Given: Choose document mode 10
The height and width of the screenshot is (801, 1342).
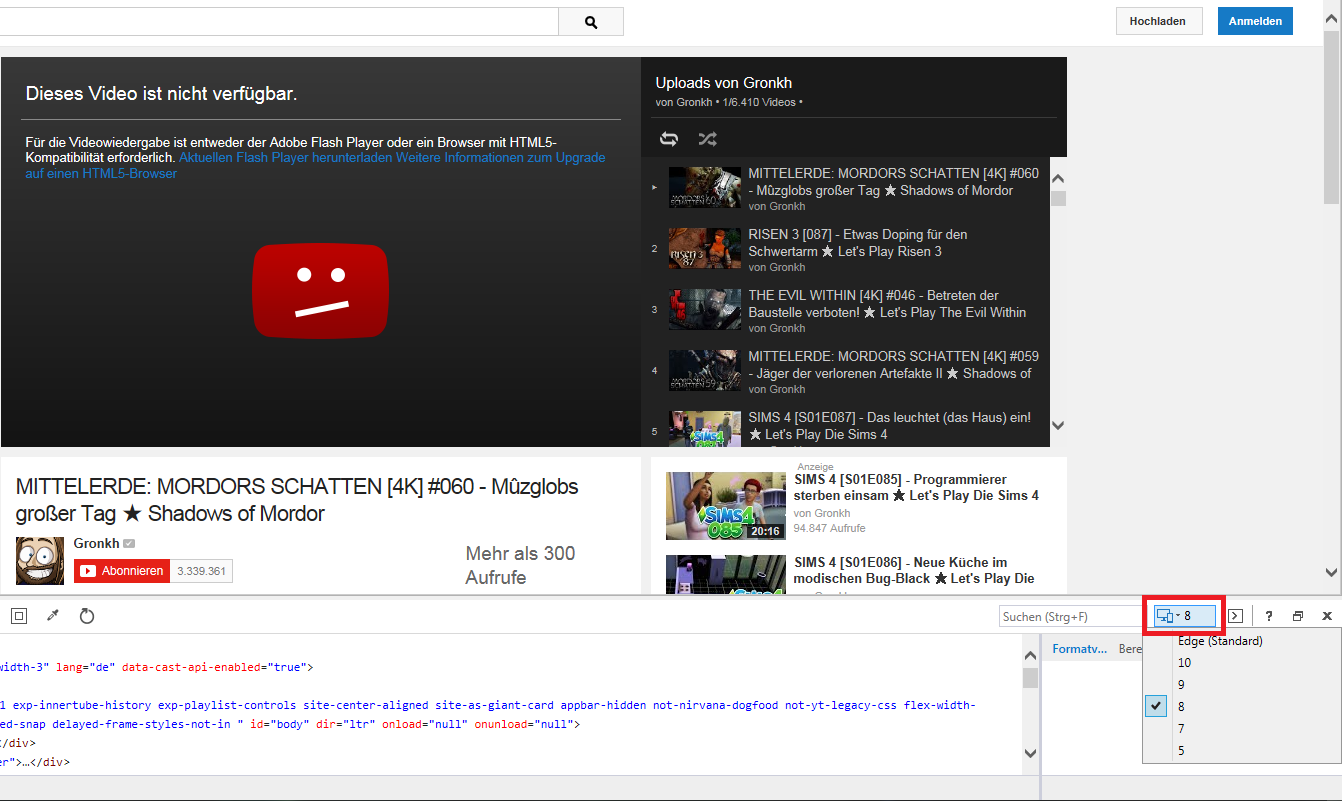Looking at the screenshot, I should click(x=1185, y=663).
